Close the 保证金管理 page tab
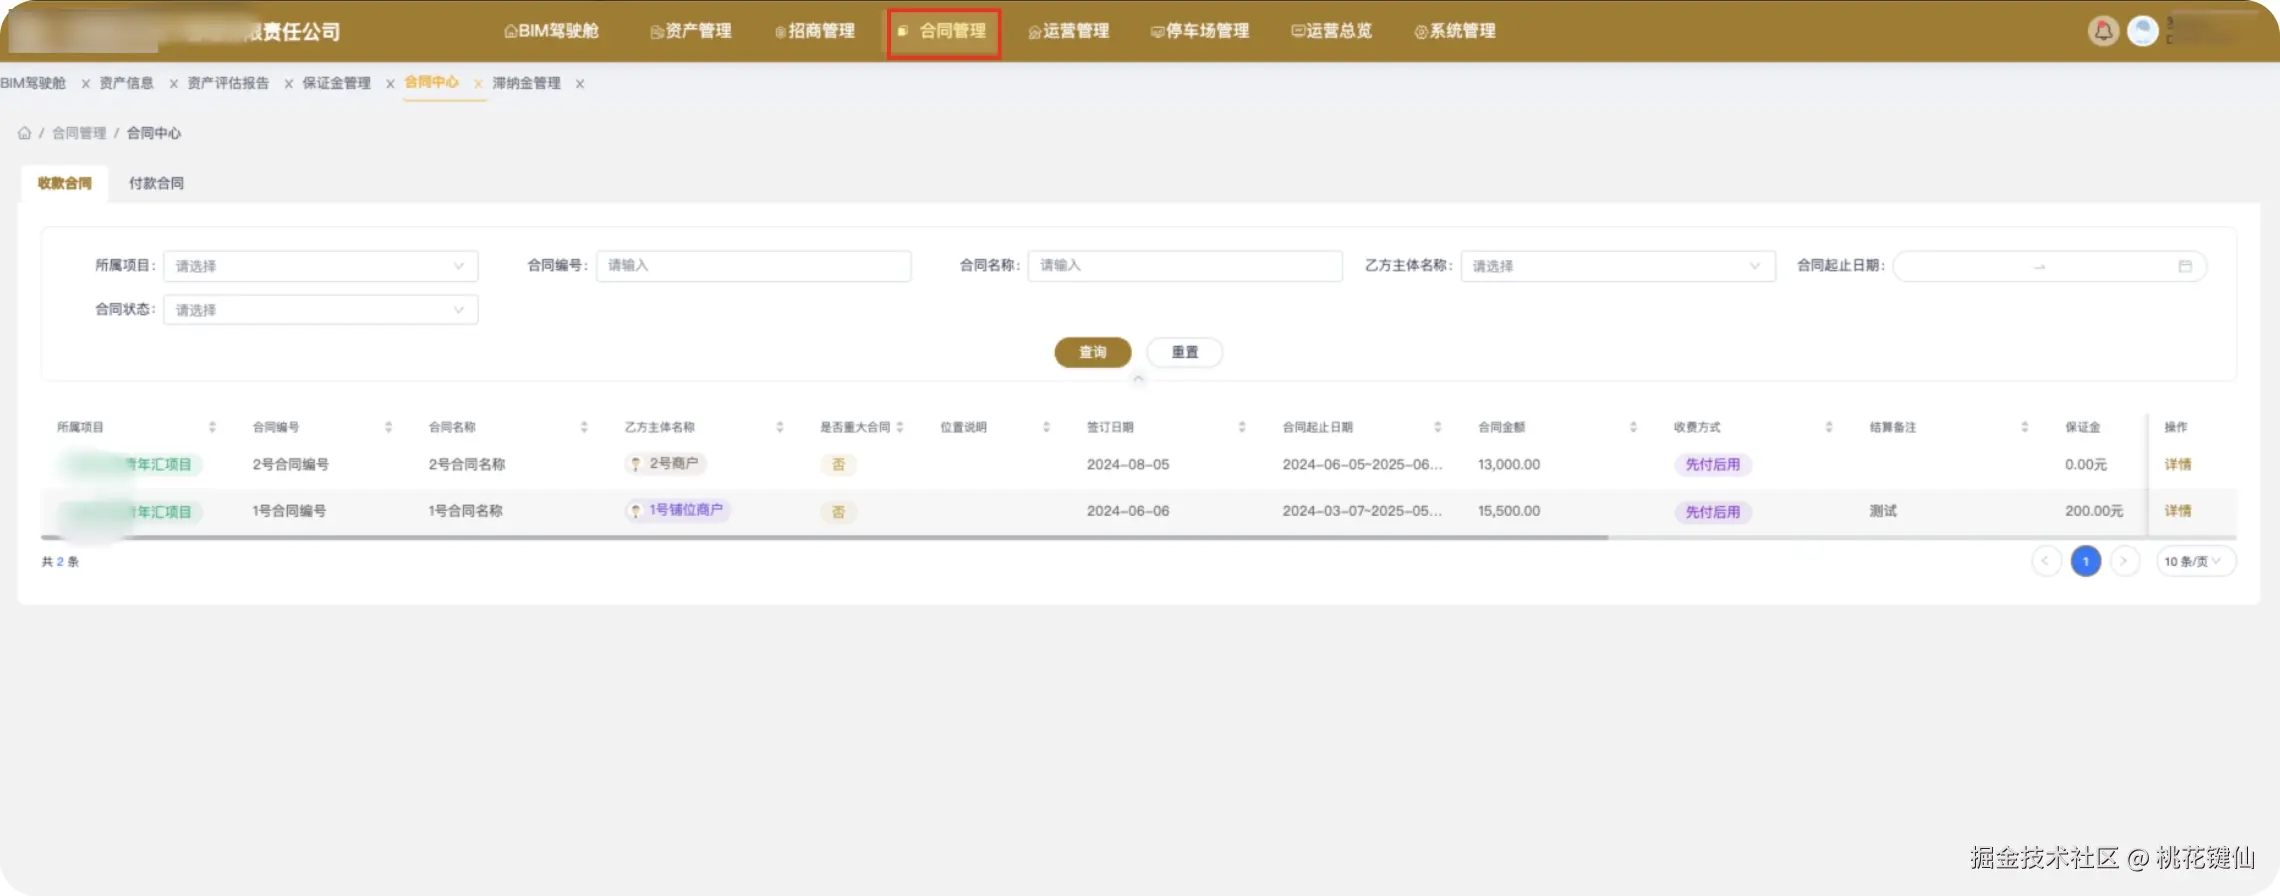Screen dimensions: 2280x896 [390, 84]
